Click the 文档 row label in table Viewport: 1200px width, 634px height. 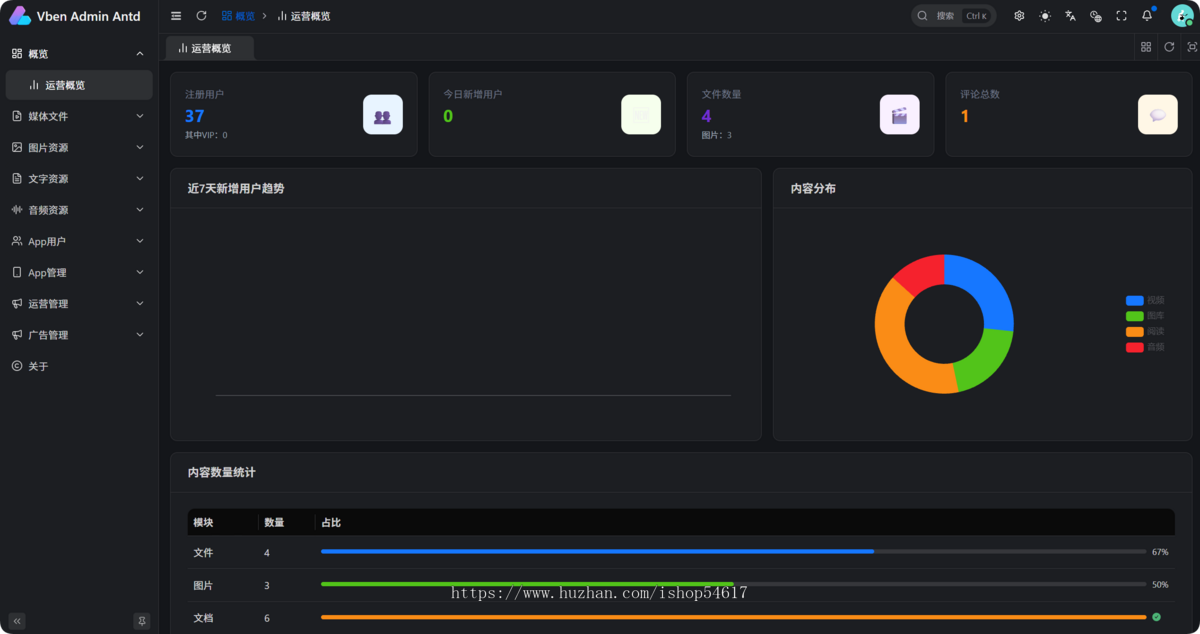point(203,618)
